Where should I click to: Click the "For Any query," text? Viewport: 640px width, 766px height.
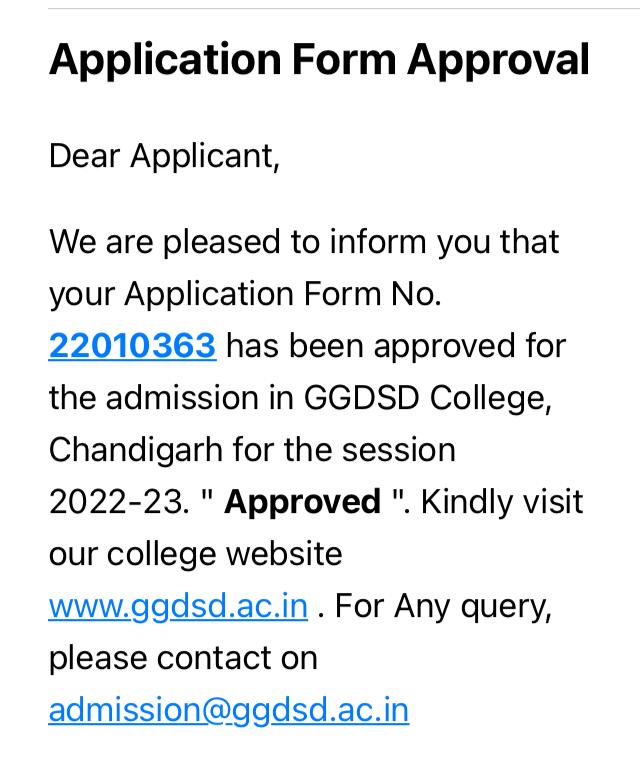tap(444, 608)
